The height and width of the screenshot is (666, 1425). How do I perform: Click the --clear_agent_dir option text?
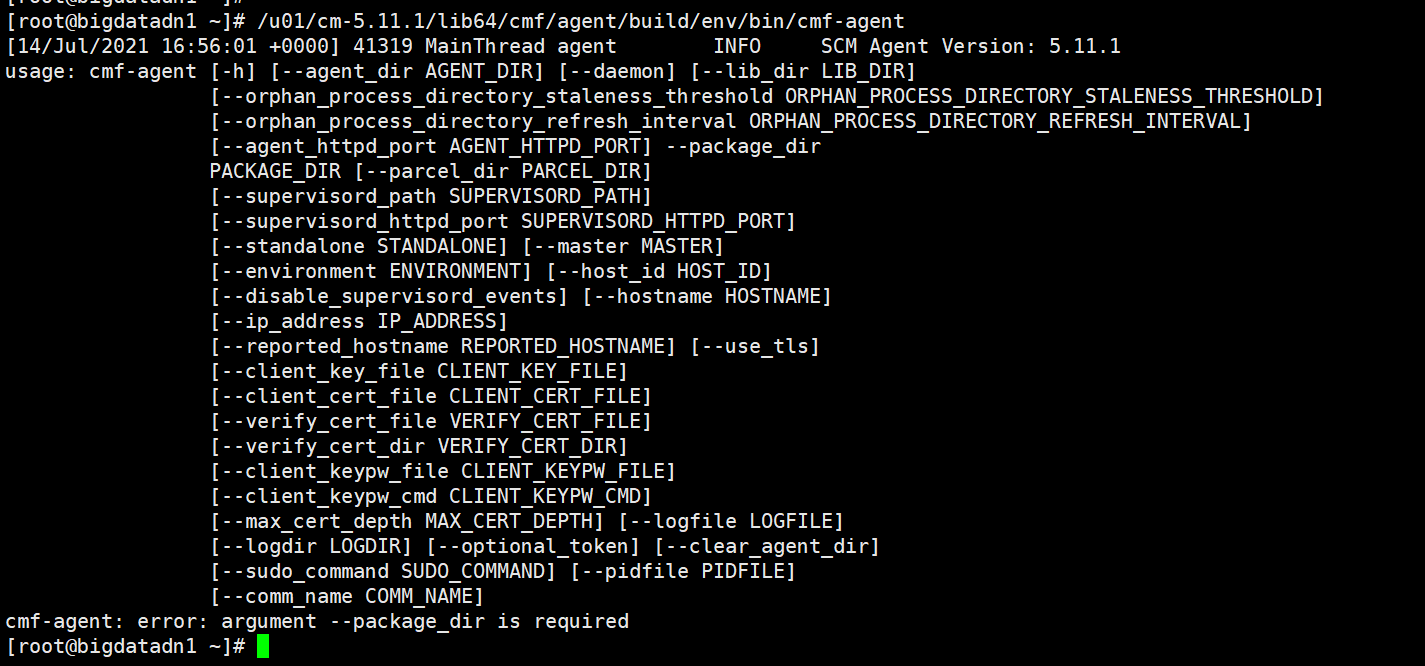pos(767,546)
